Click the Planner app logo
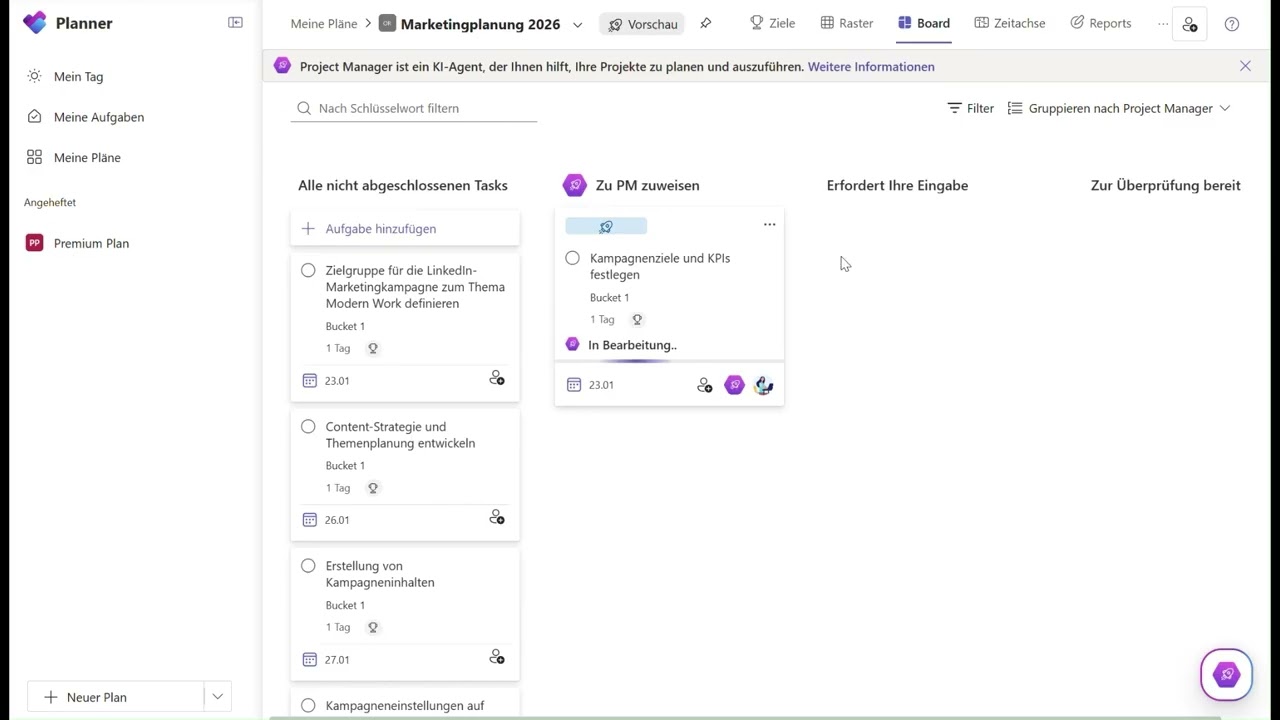The width and height of the screenshot is (1280, 720). pos(35,22)
